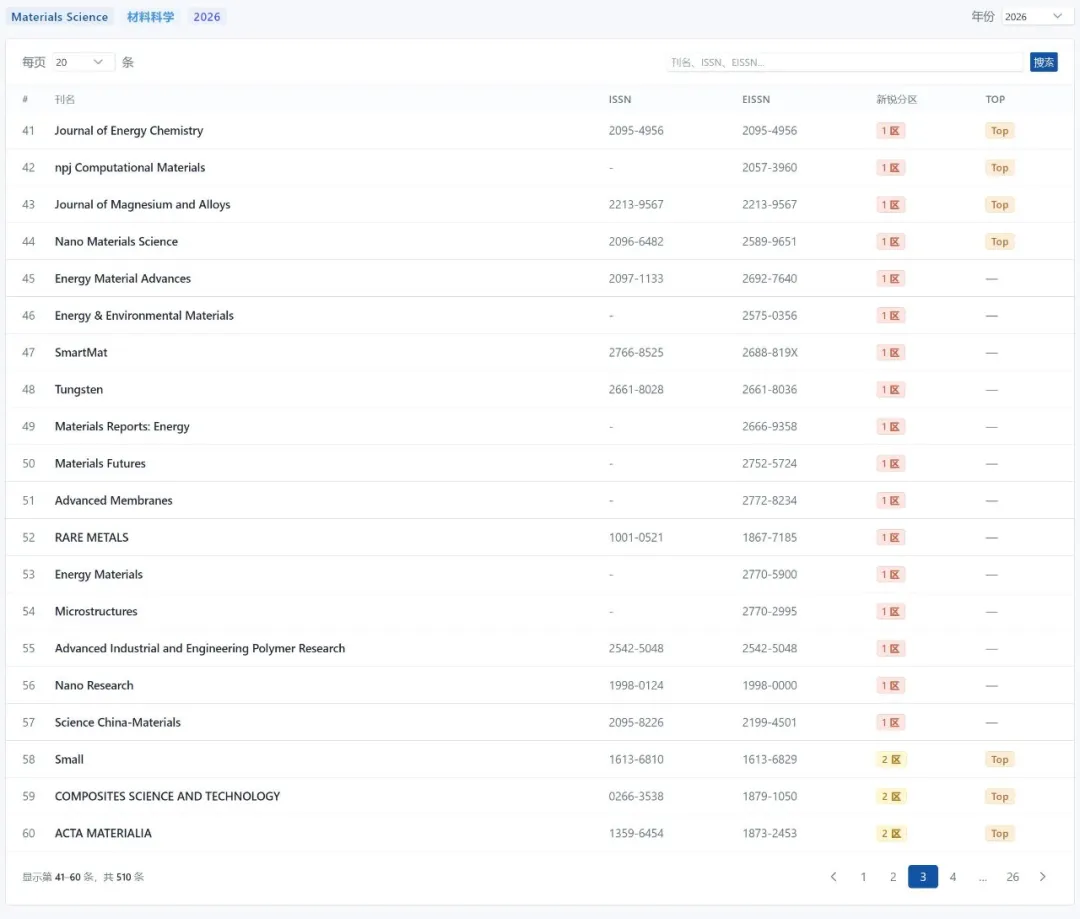Click the journal name or ISSN search field
The width and height of the screenshot is (1080, 919).
(844, 62)
